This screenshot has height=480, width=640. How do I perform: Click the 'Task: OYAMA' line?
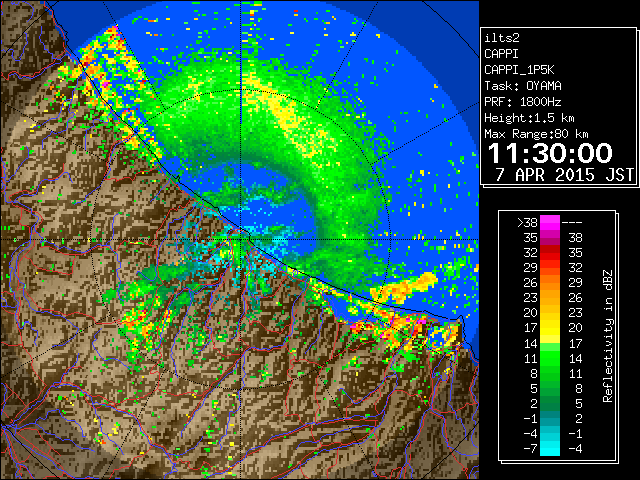(522, 86)
